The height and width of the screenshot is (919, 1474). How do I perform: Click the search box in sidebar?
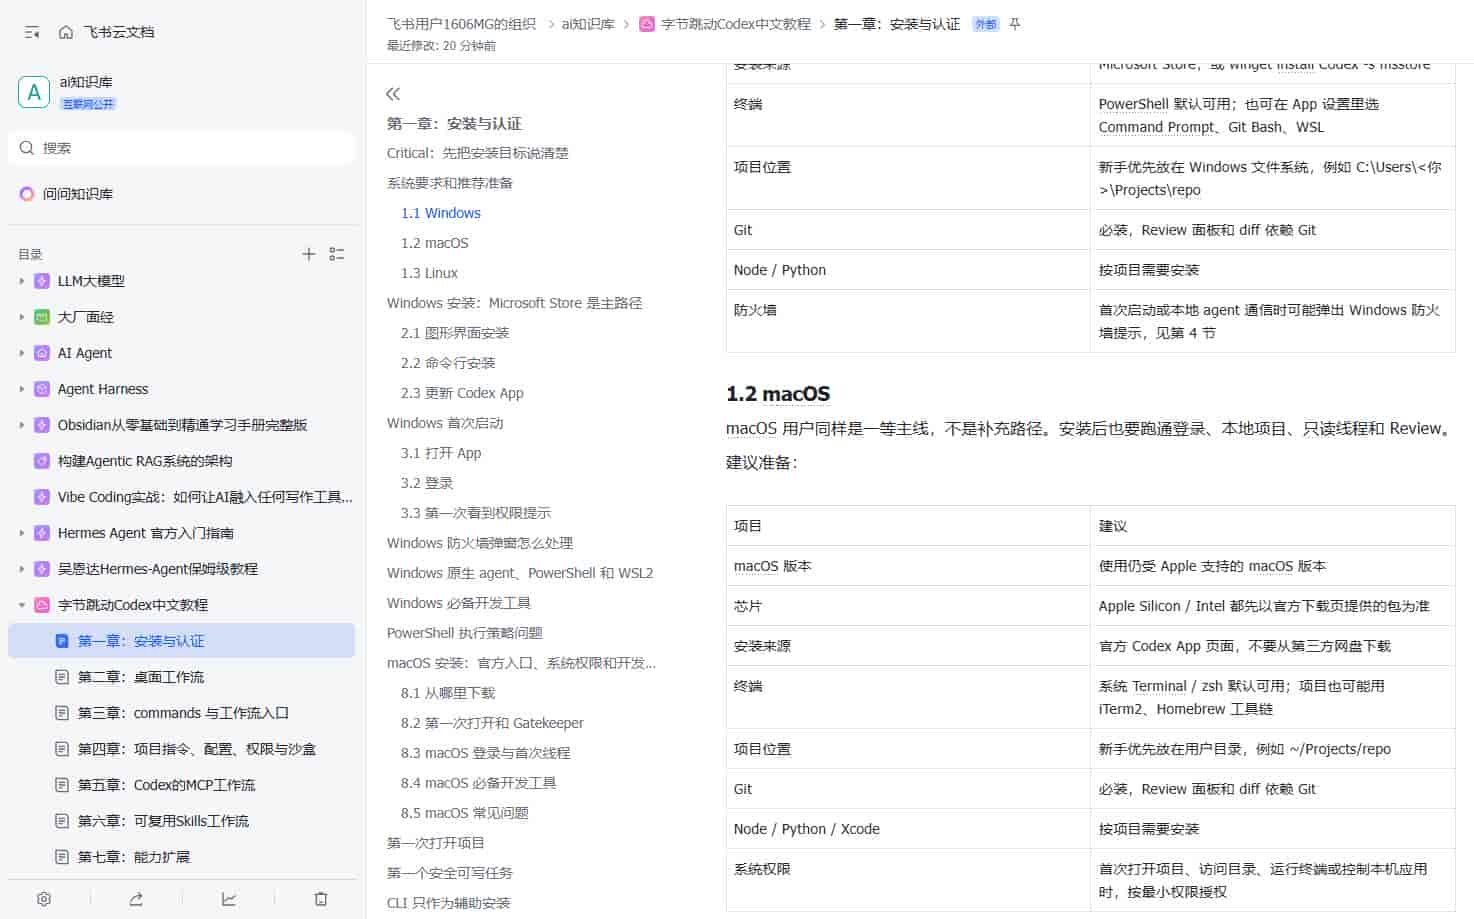click(x=181, y=148)
